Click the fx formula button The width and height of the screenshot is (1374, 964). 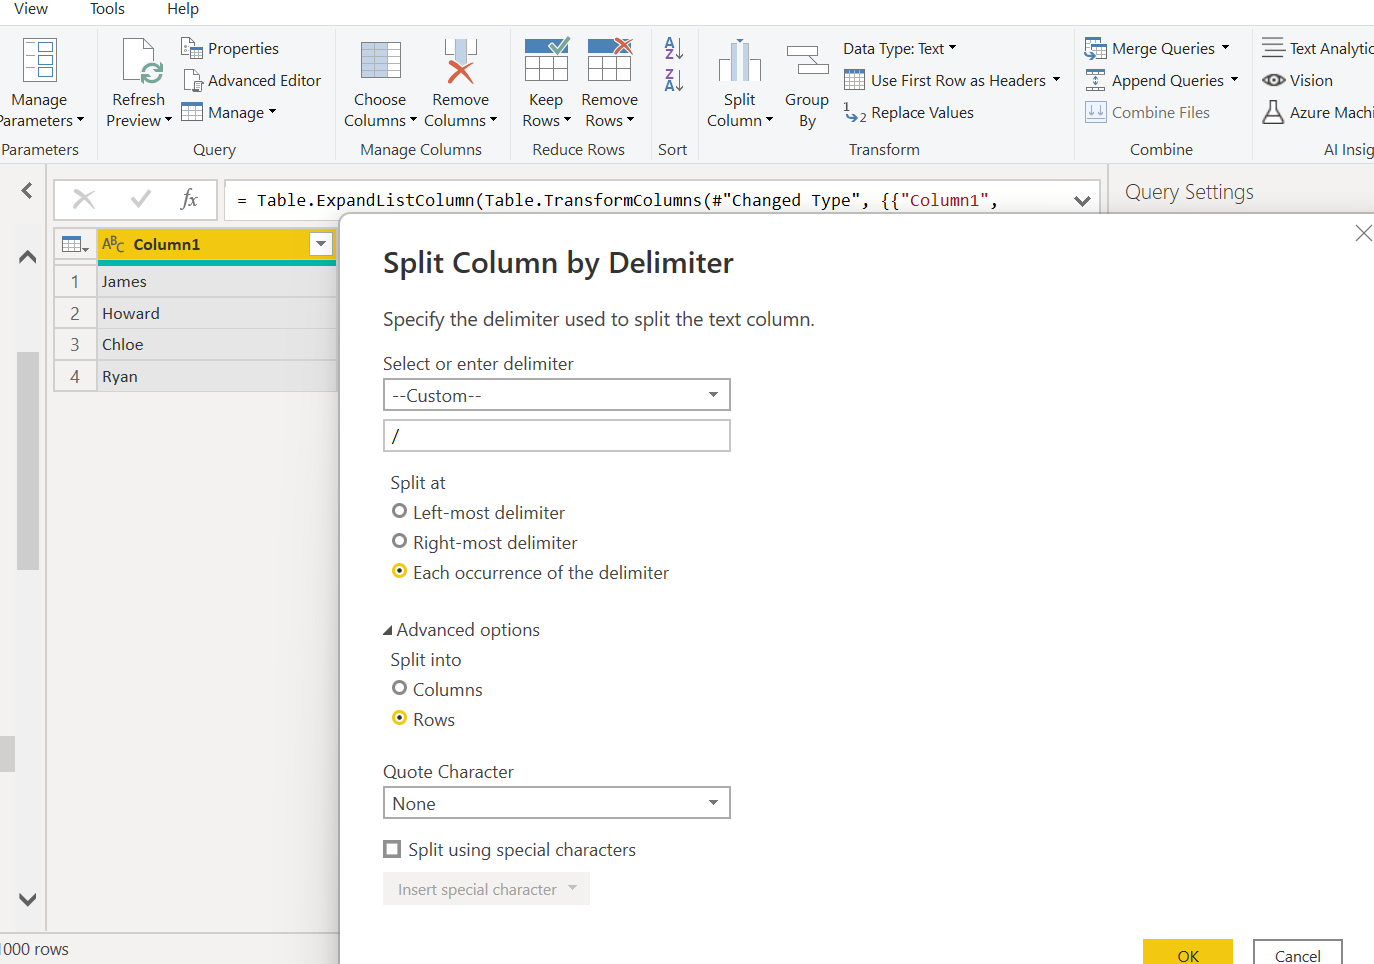click(x=189, y=199)
